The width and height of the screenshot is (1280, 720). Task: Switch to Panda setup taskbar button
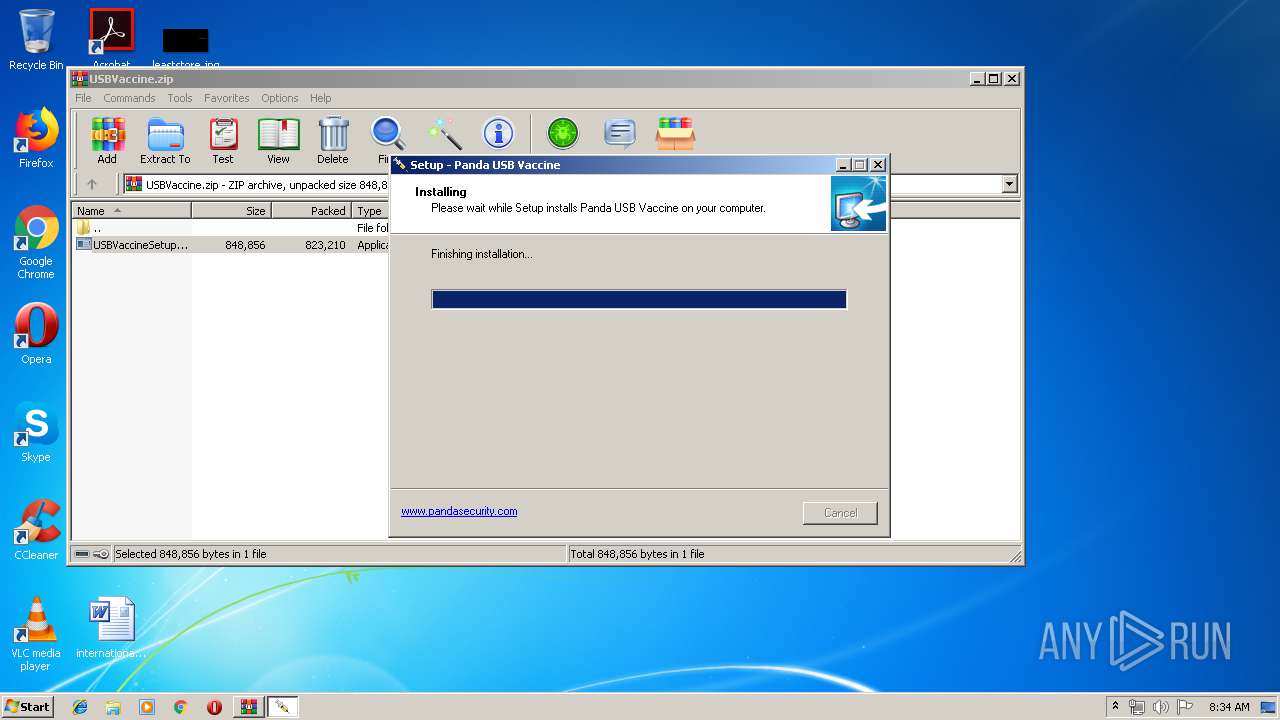pyautogui.click(x=283, y=707)
